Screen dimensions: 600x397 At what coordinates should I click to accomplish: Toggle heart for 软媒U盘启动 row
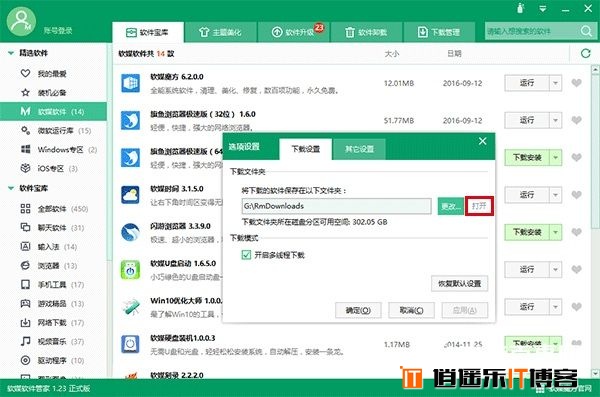577,270
